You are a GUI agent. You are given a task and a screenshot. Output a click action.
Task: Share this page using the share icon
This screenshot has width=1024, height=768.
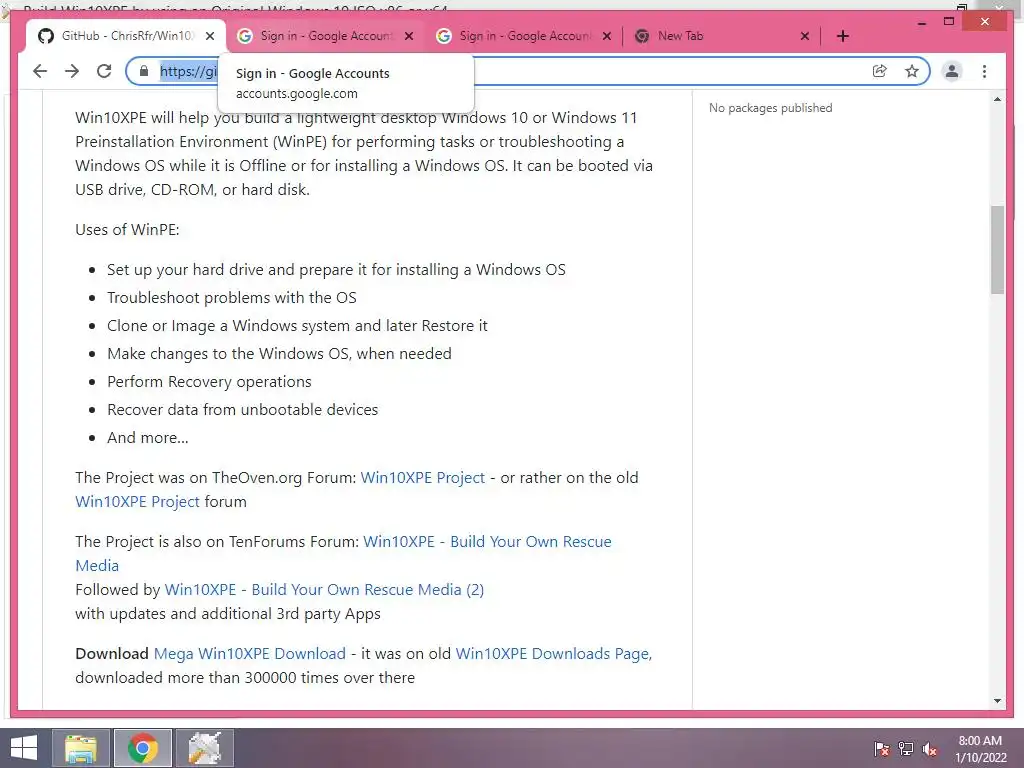[x=880, y=71]
